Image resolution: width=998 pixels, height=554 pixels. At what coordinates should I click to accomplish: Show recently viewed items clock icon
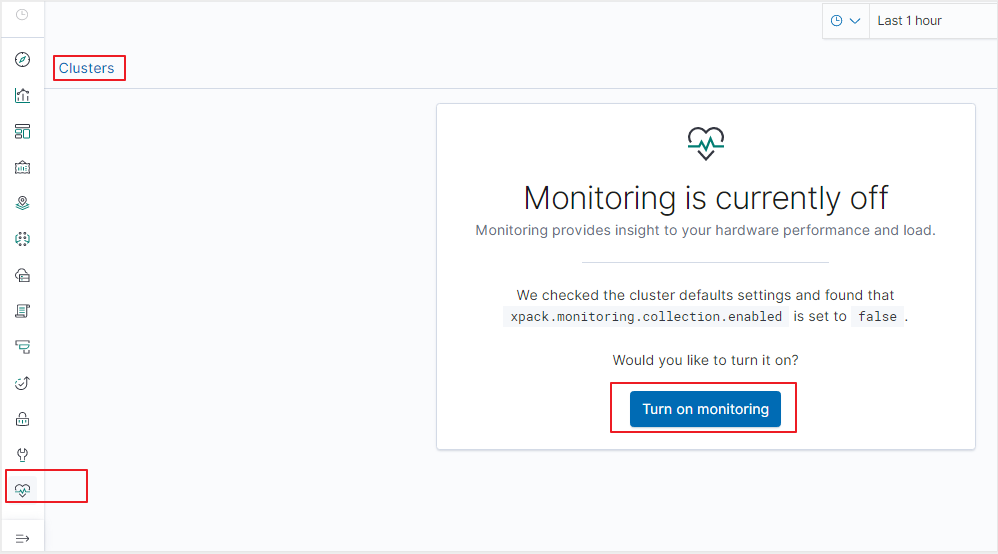[22, 15]
